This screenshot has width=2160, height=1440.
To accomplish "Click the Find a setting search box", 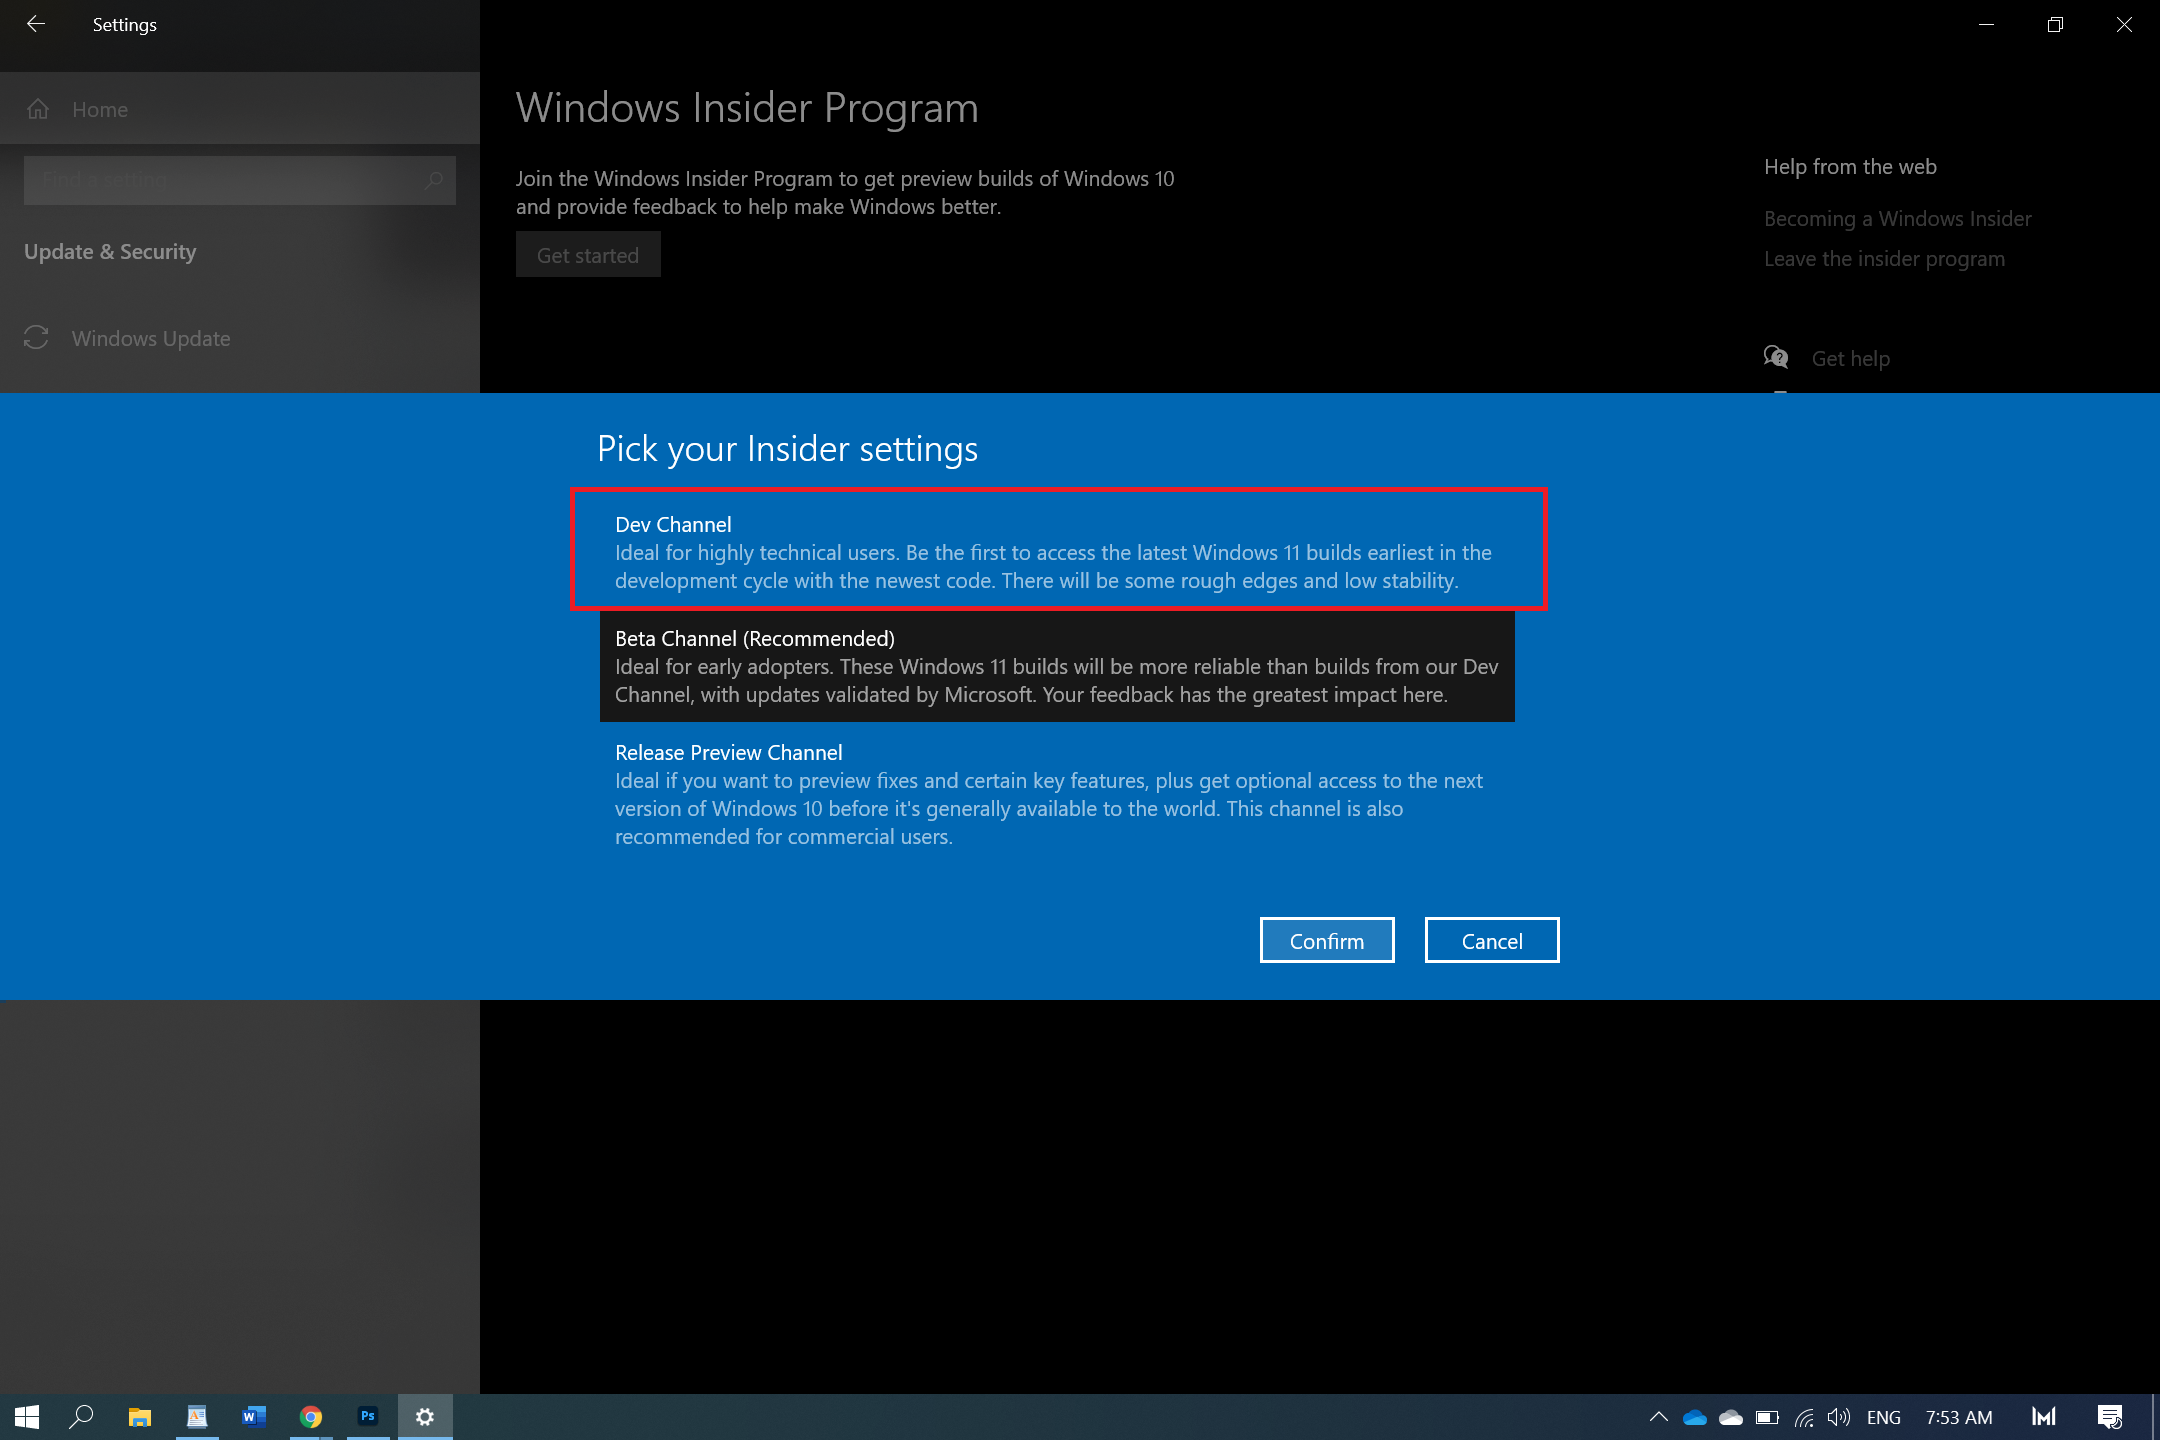I will (240, 180).
